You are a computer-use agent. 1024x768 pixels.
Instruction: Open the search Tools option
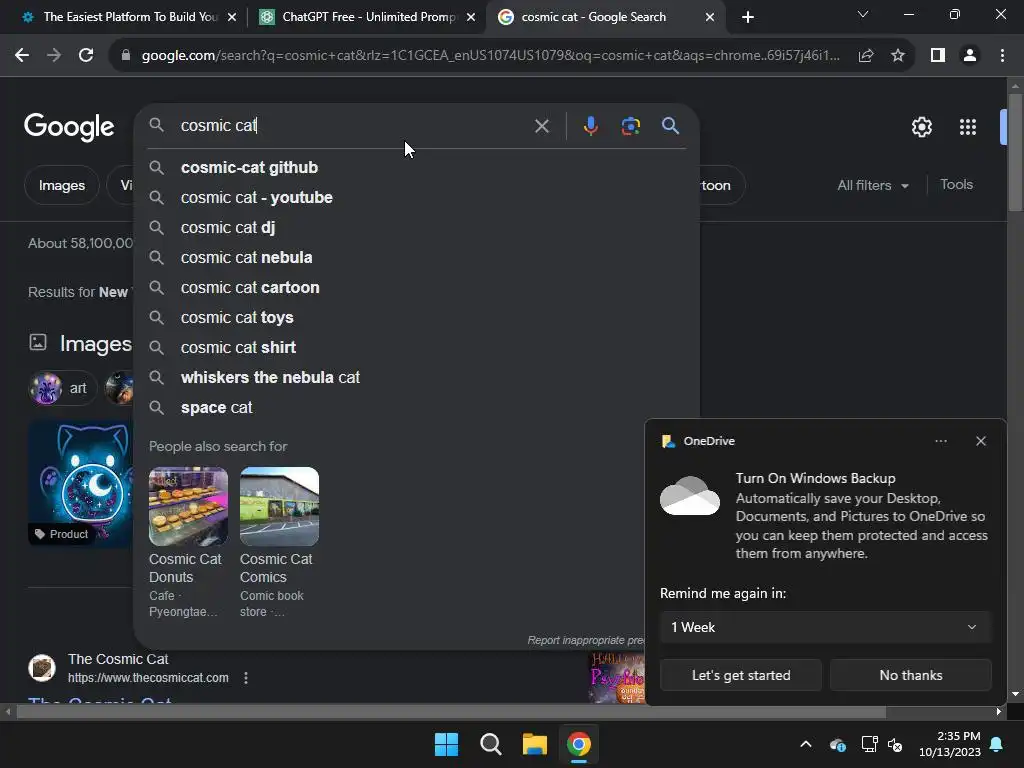pos(956,185)
